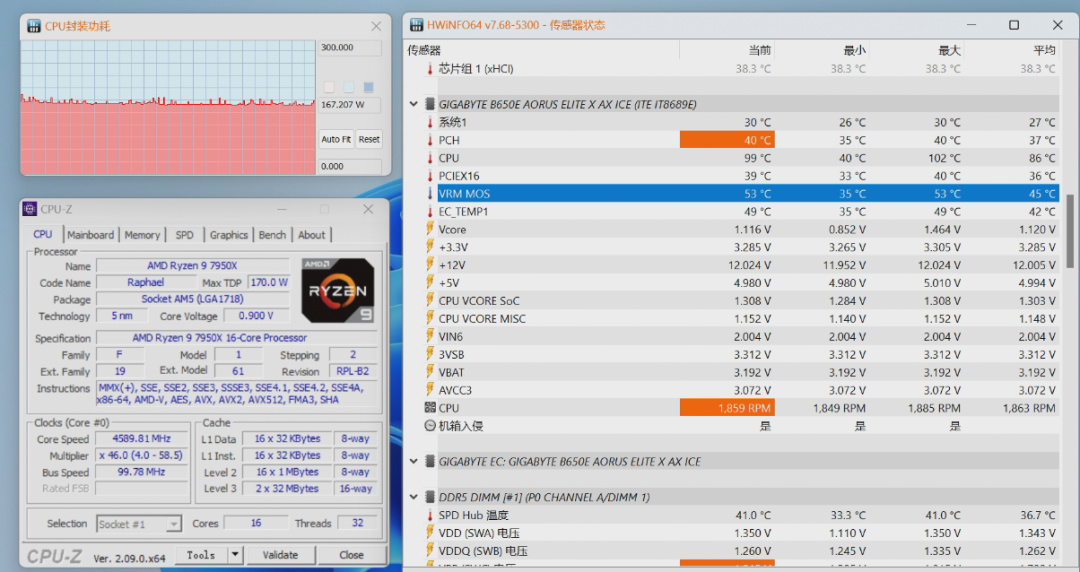Click the 0.000 graph minimum field
Viewport: 1080px width, 572px height.
coord(350,166)
